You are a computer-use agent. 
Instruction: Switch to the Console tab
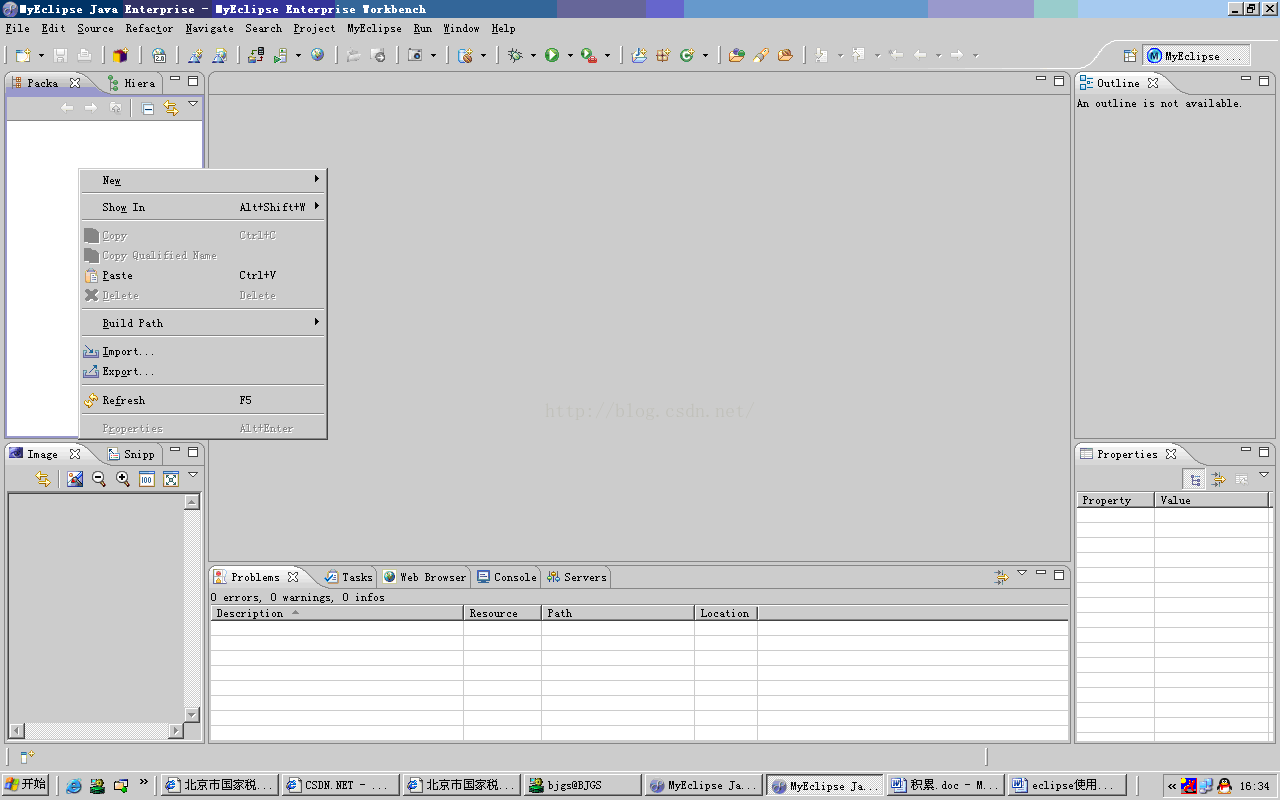coord(507,577)
